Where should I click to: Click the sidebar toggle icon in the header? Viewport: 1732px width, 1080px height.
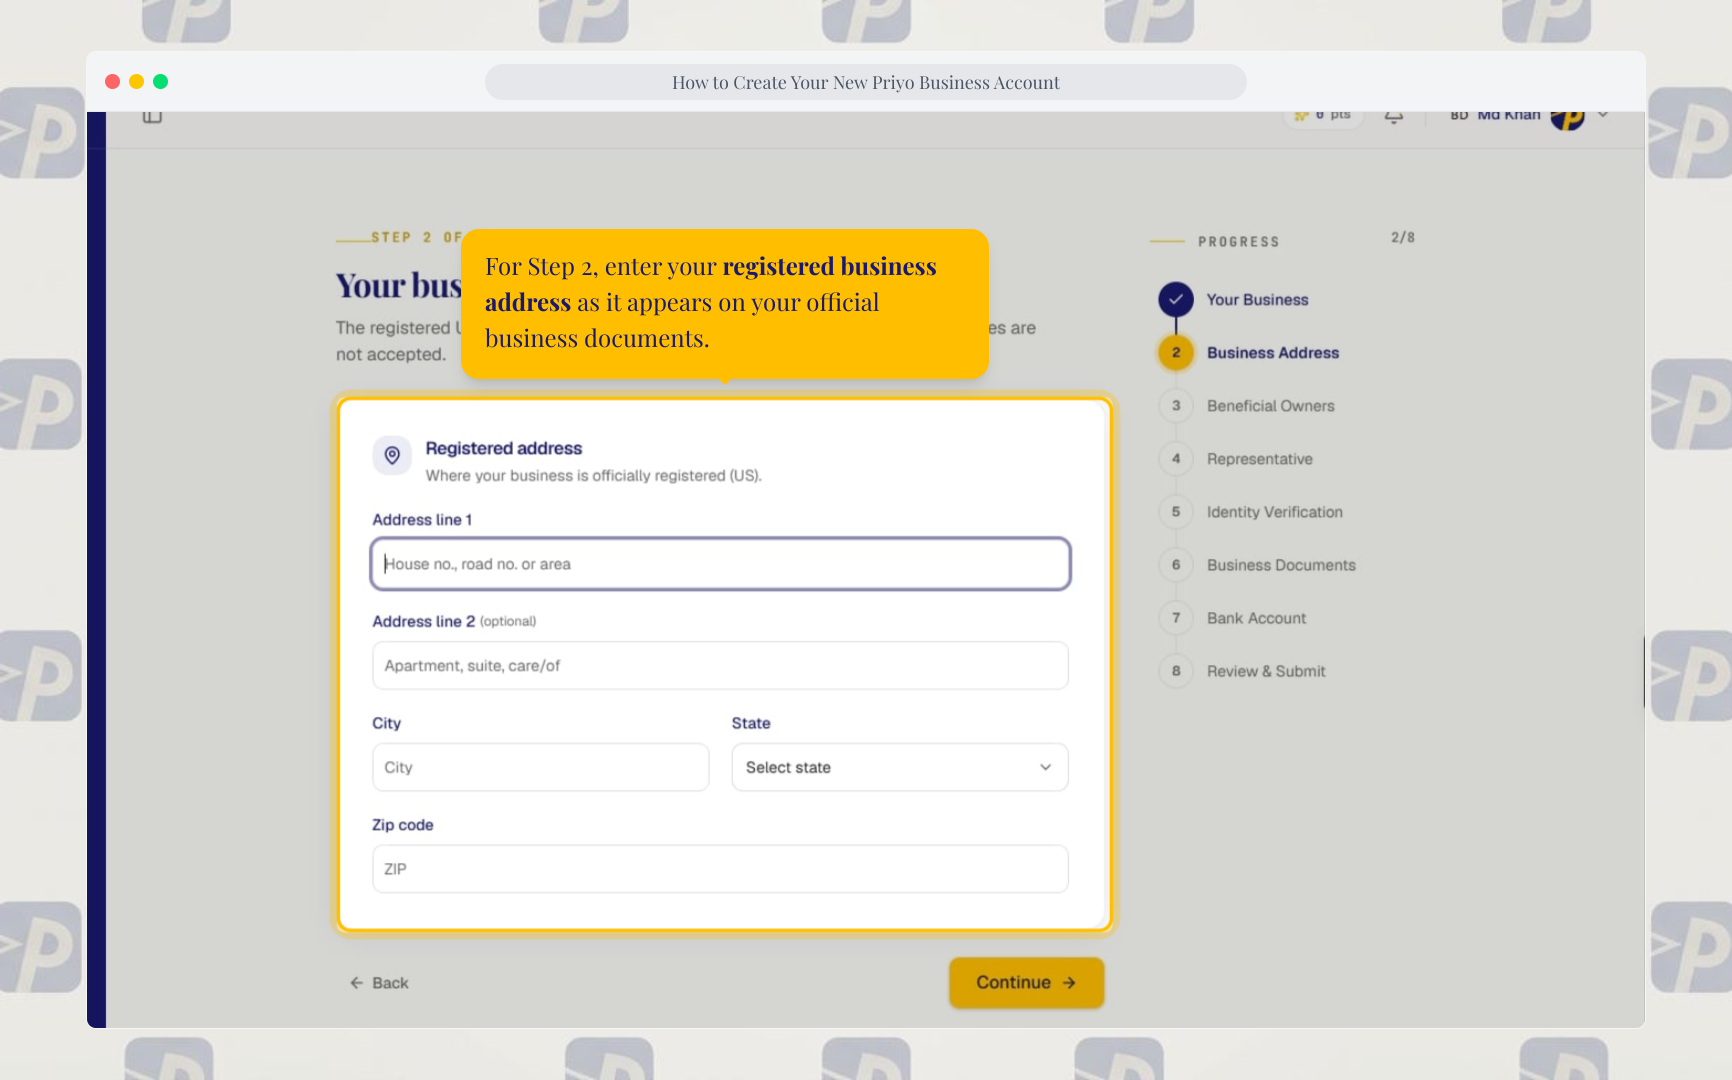tap(152, 117)
